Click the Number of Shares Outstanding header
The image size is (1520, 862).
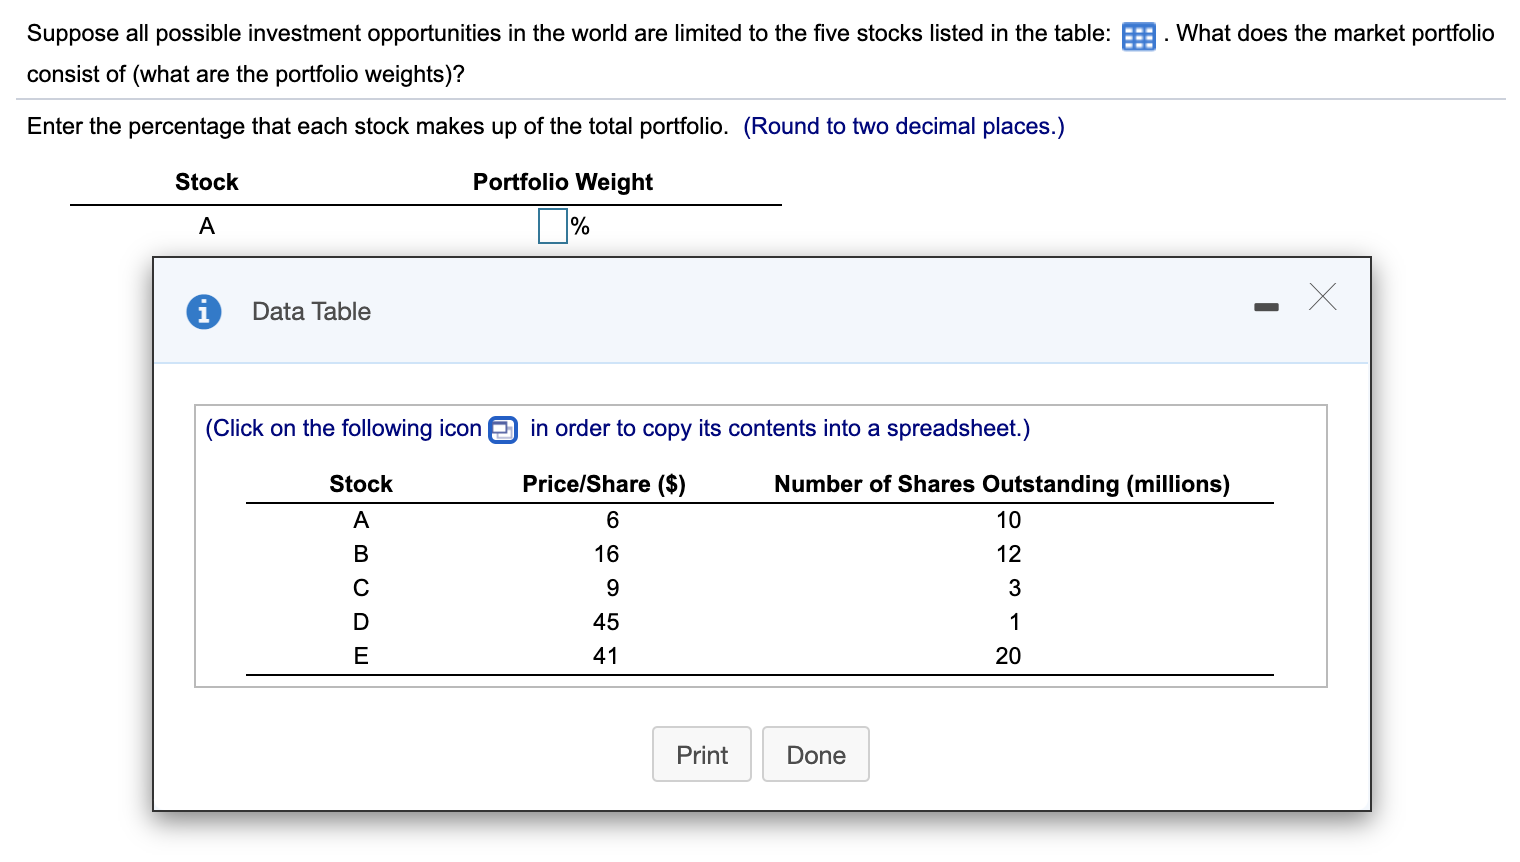coord(1001,484)
